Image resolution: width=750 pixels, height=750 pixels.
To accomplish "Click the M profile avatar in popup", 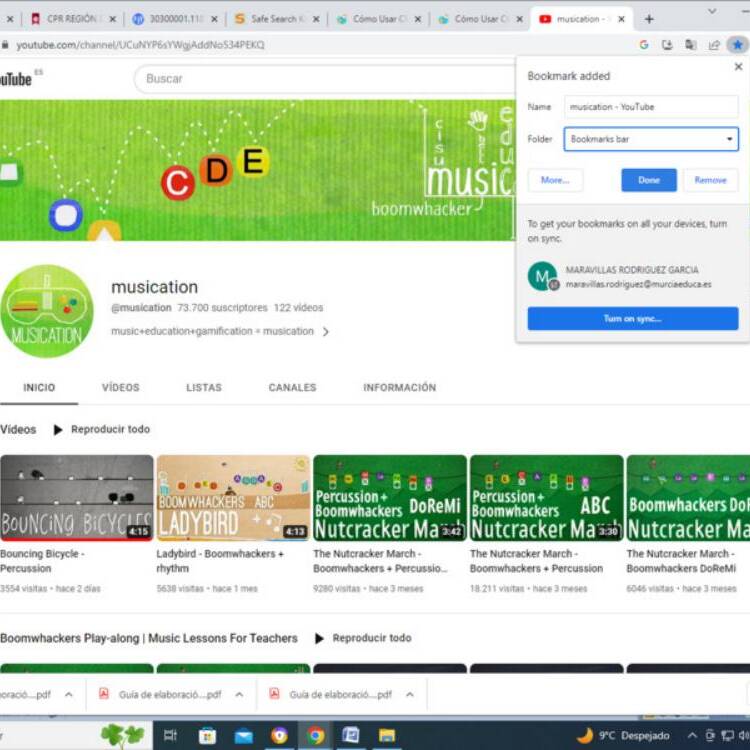I will pos(542,276).
